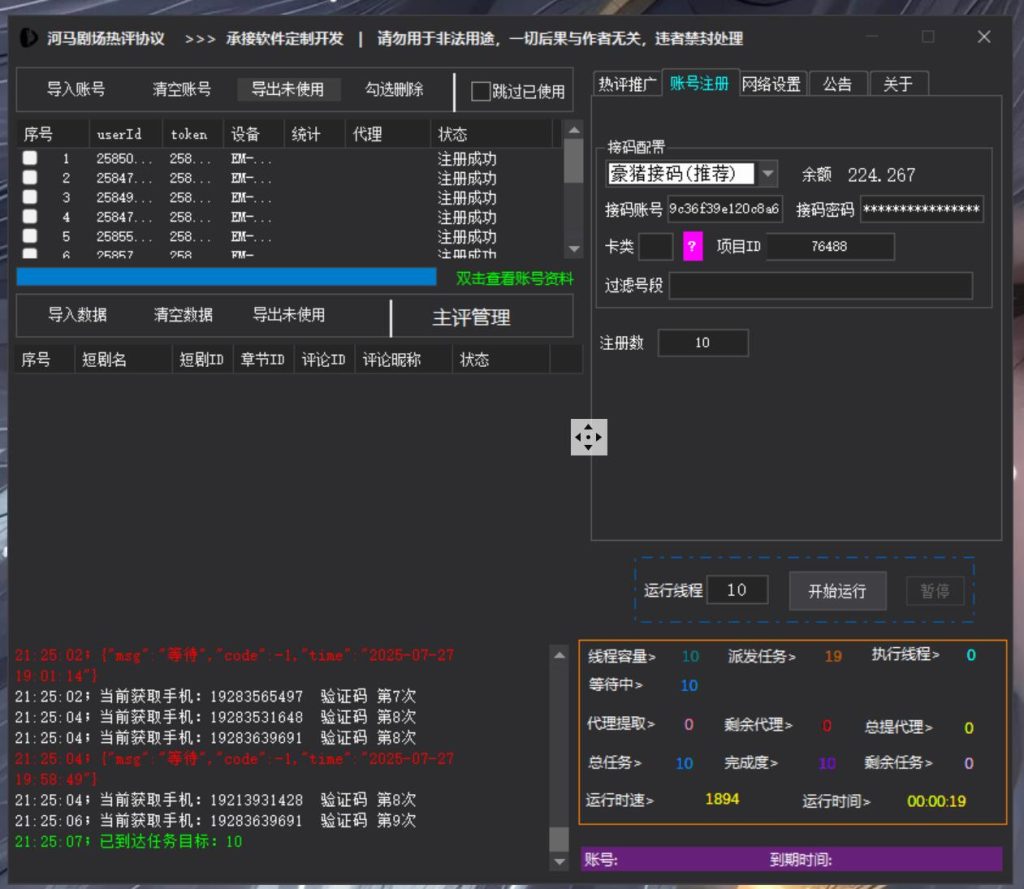This screenshot has height=889, width=1024.
Task: Focus the 注册数 input field
Action: point(702,343)
